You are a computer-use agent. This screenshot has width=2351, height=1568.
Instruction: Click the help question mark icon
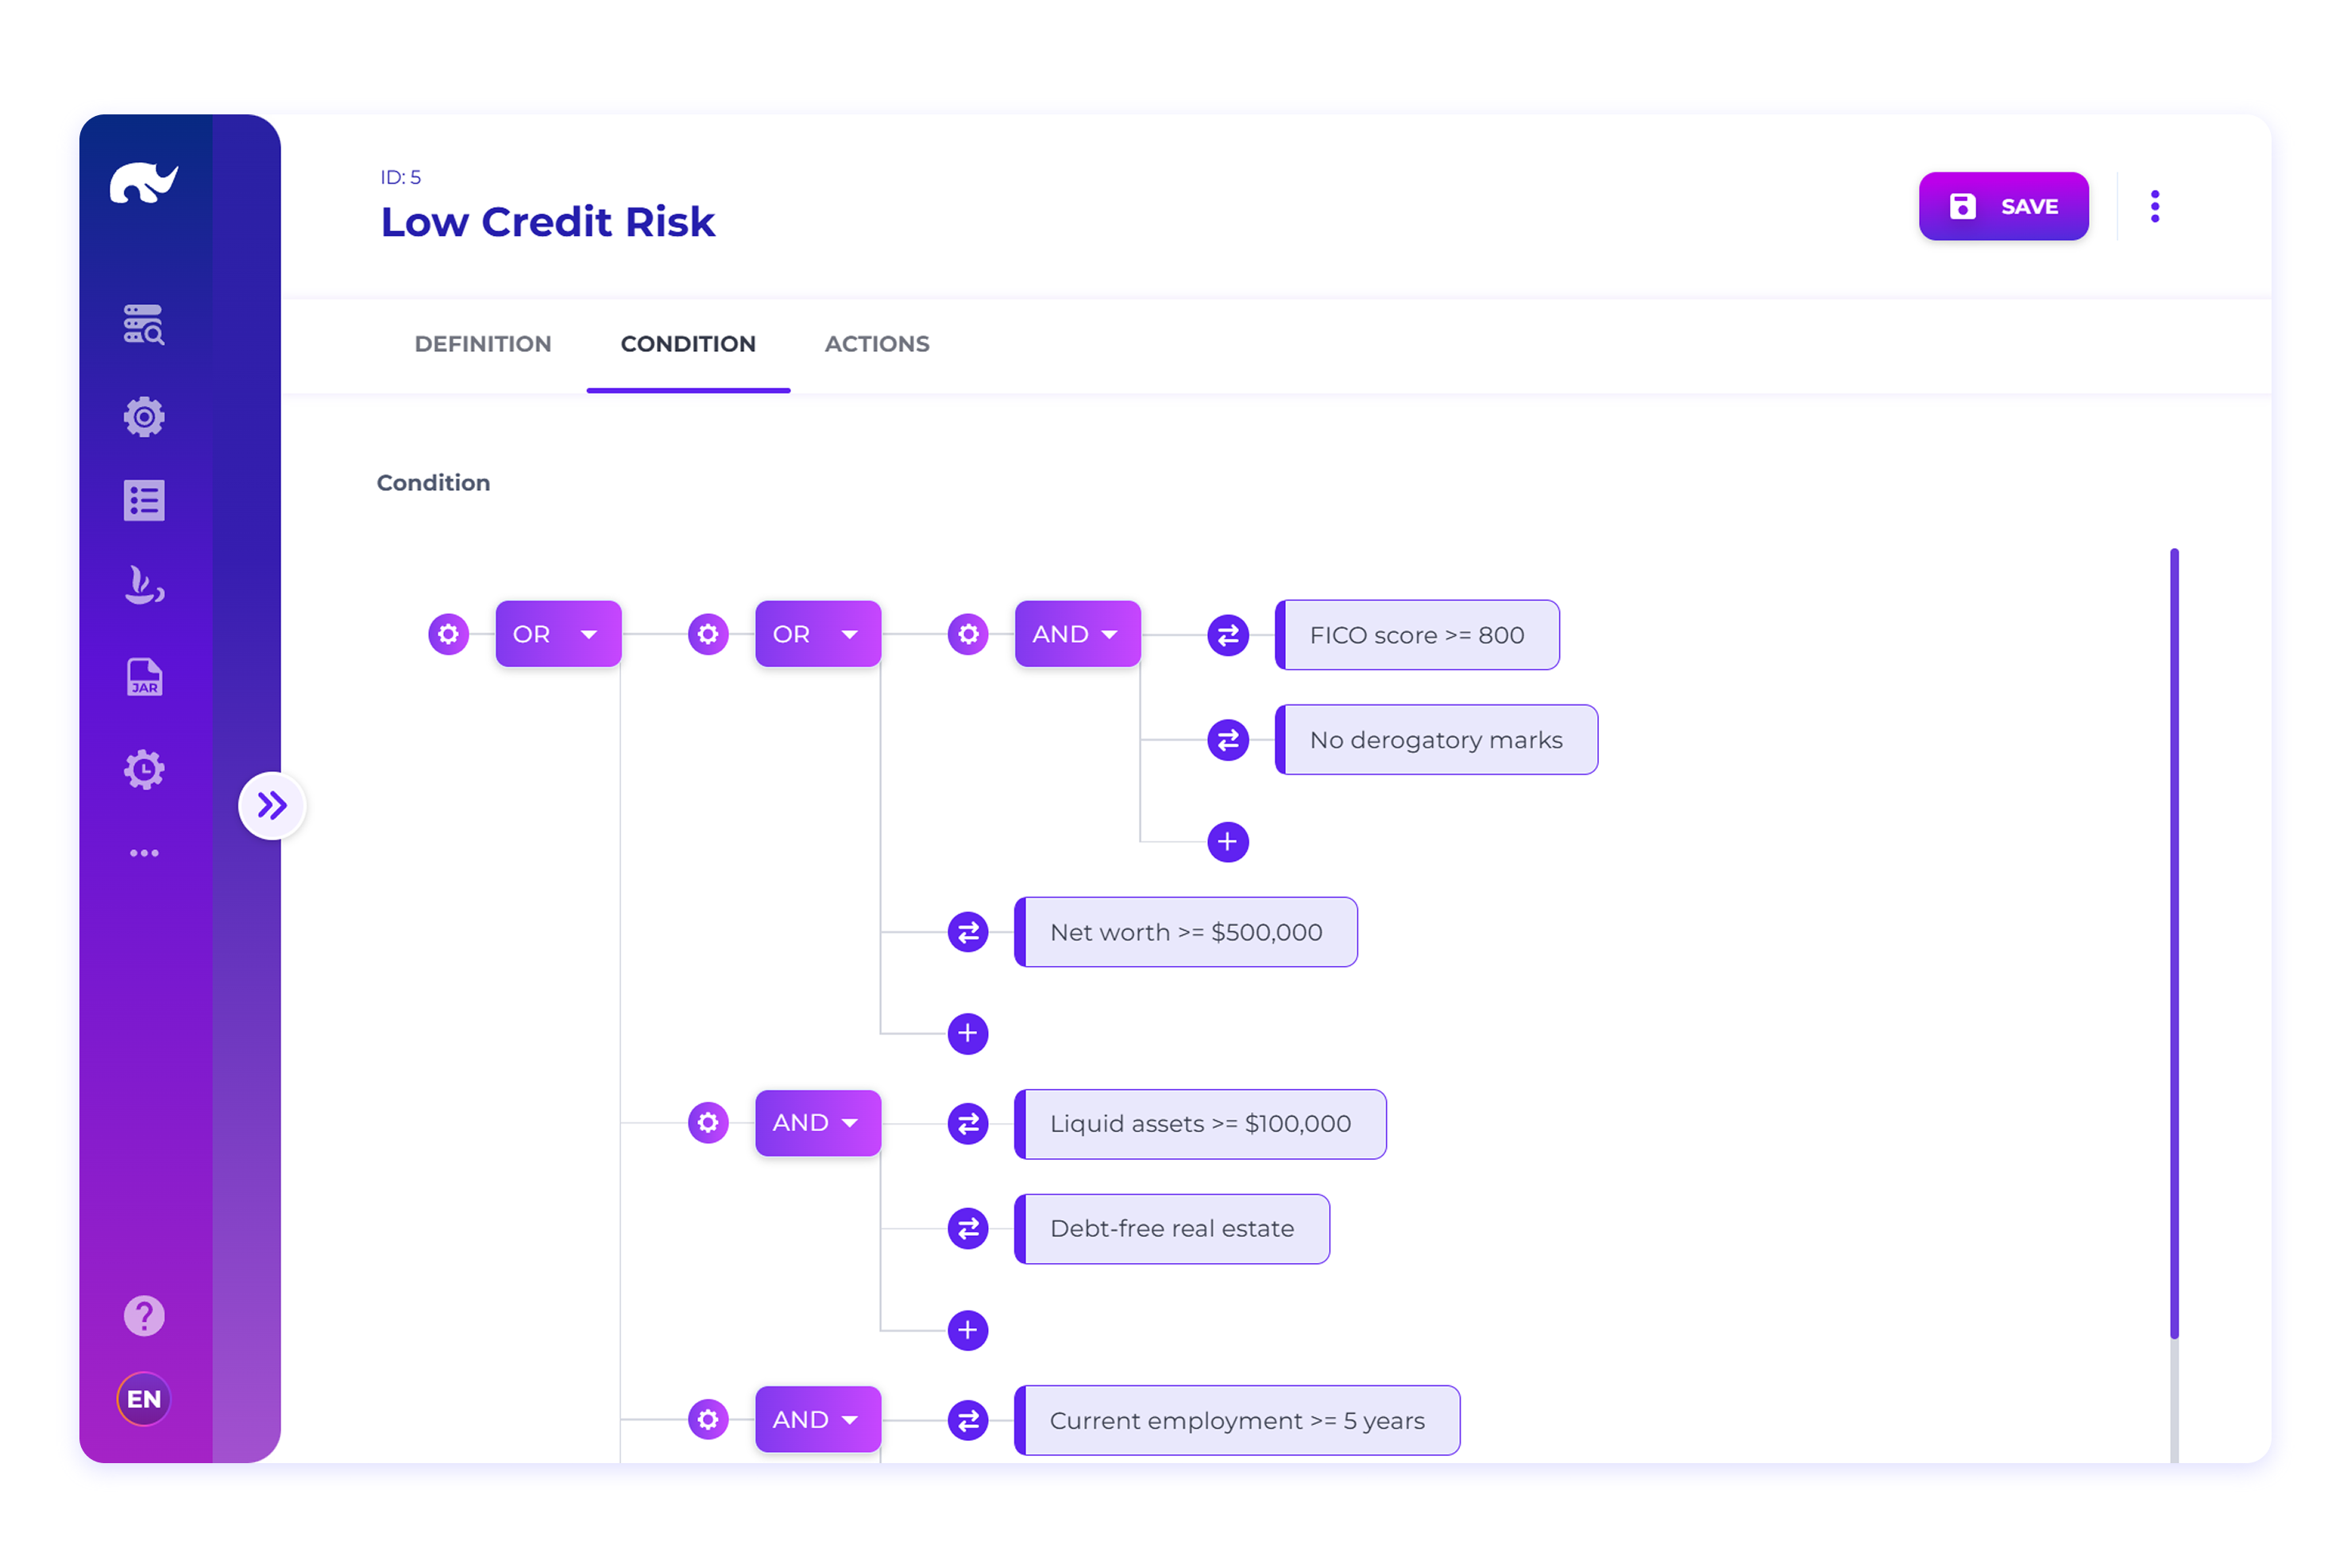point(144,1316)
